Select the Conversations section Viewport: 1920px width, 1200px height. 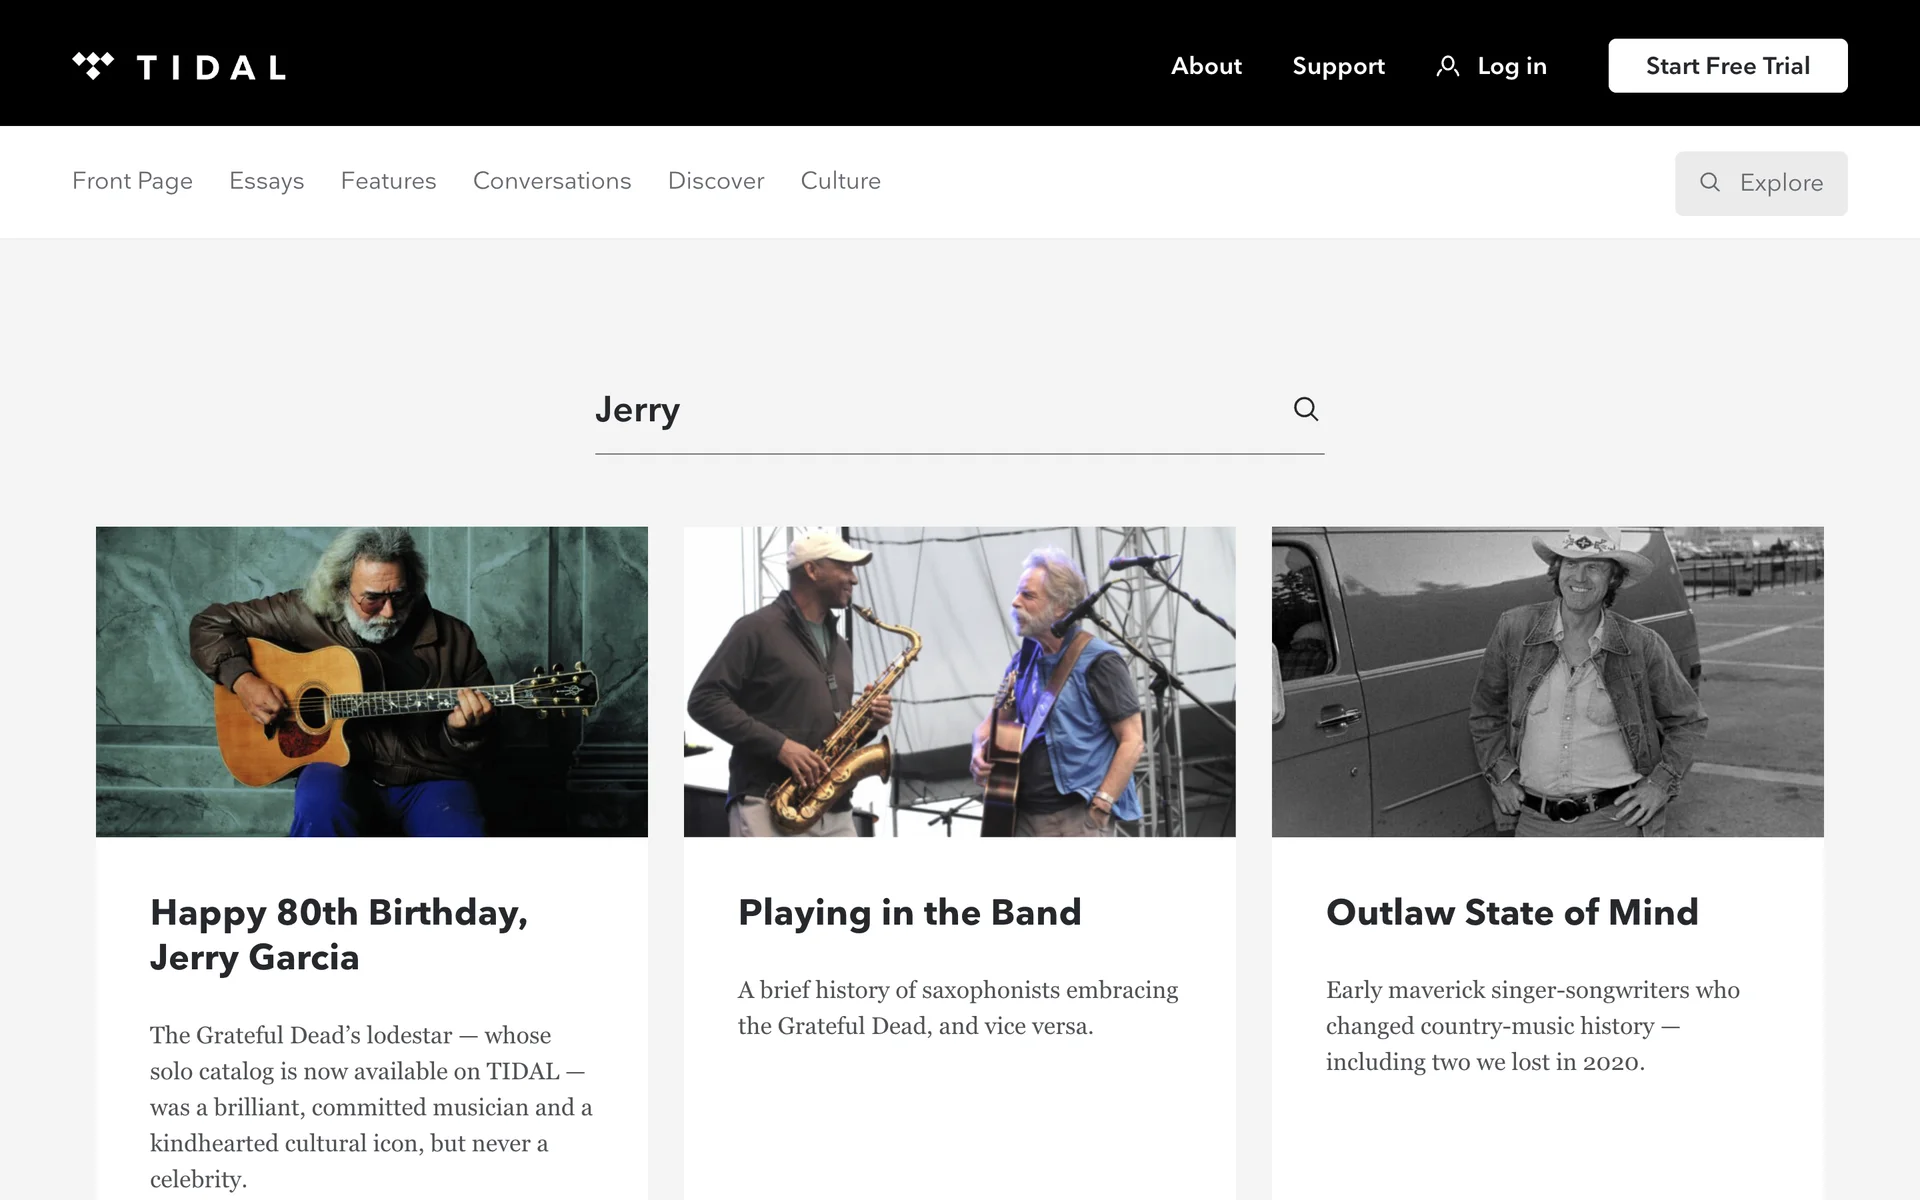click(x=552, y=181)
